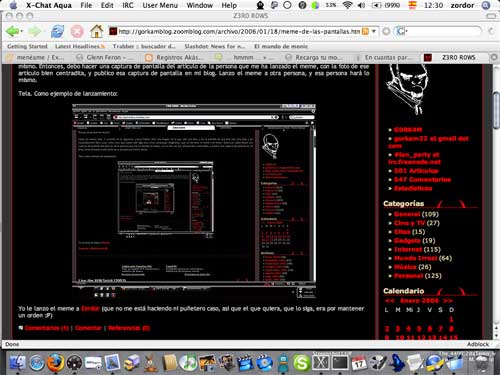Click the embedded screenshot image in the post
Viewport: 500px width, 375px height.
[194, 201]
